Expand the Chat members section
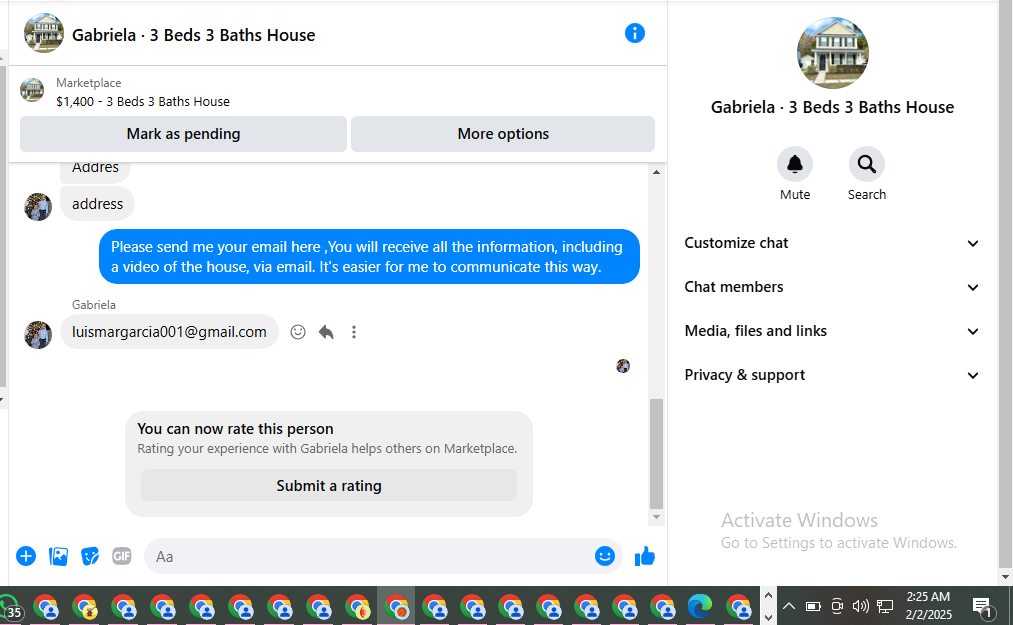Image resolution: width=1013 pixels, height=625 pixels. click(x=831, y=287)
